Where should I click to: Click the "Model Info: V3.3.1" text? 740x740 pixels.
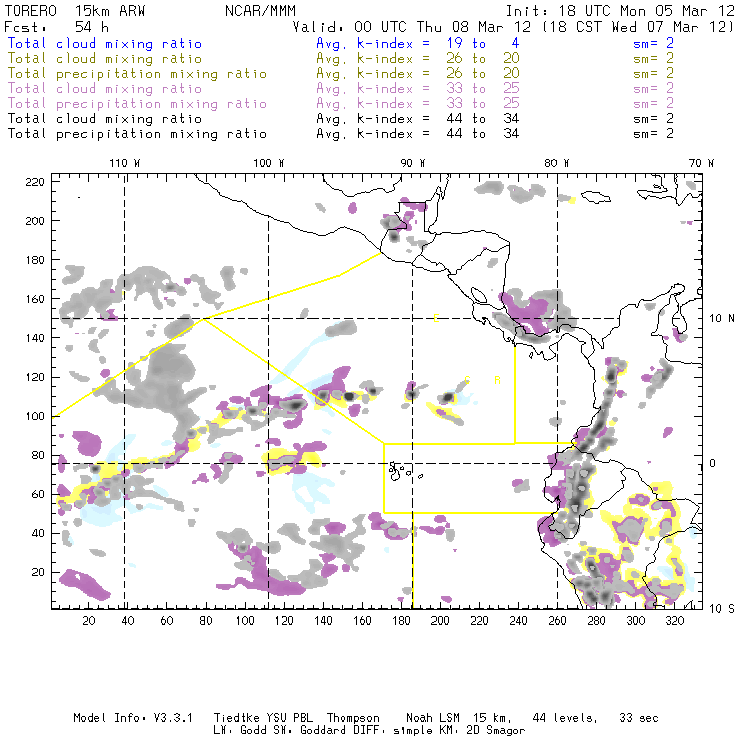pyautogui.click(x=133, y=718)
